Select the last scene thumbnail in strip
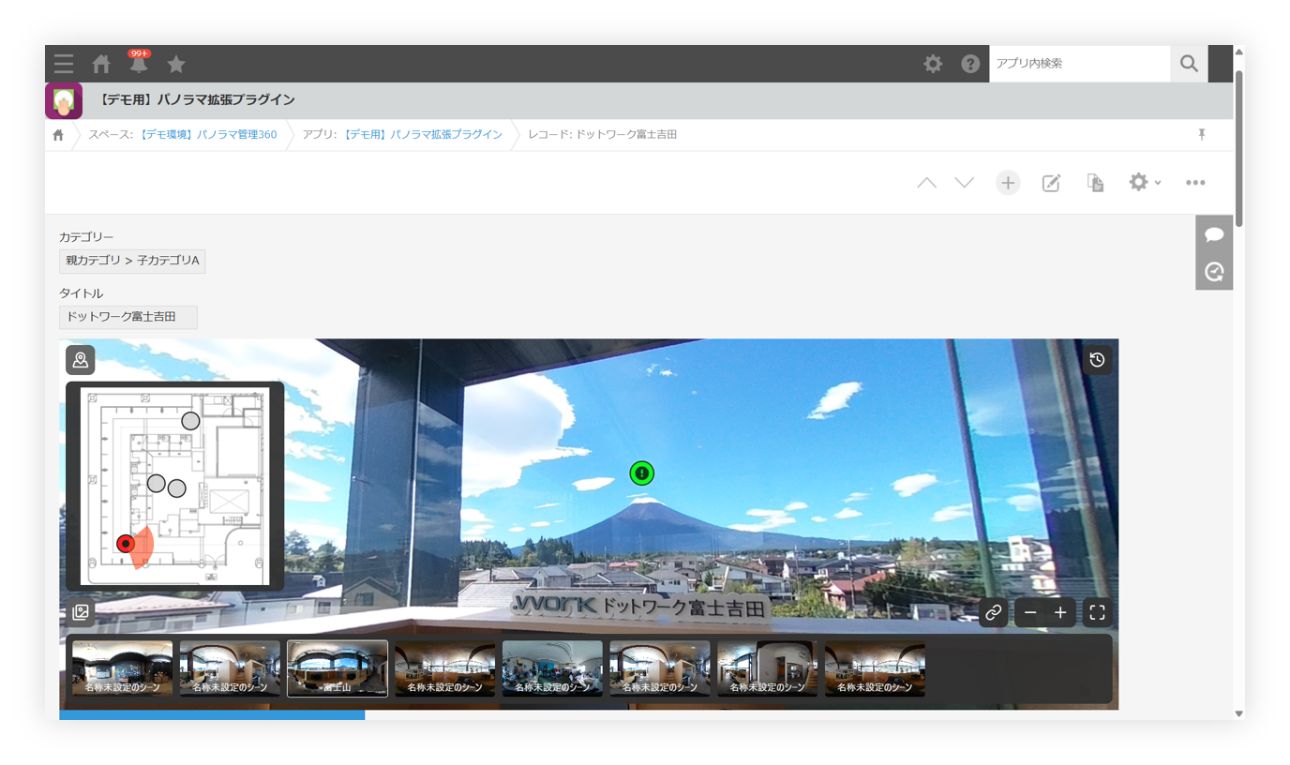This screenshot has width=1290, height=765. click(x=875, y=668)
